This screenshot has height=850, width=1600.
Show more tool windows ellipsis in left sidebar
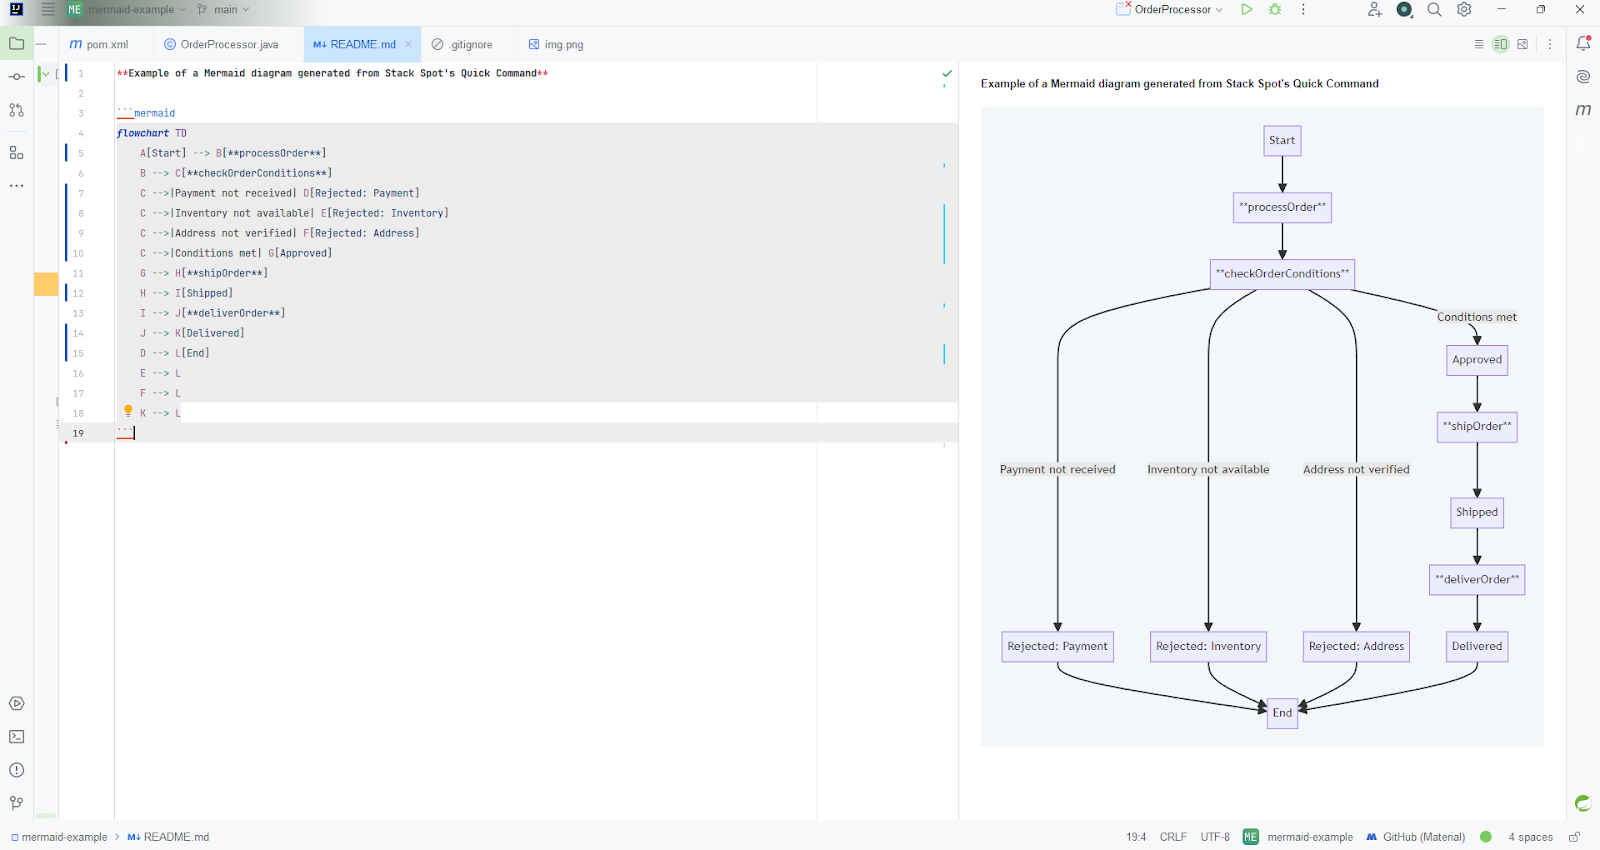(16, 186)
